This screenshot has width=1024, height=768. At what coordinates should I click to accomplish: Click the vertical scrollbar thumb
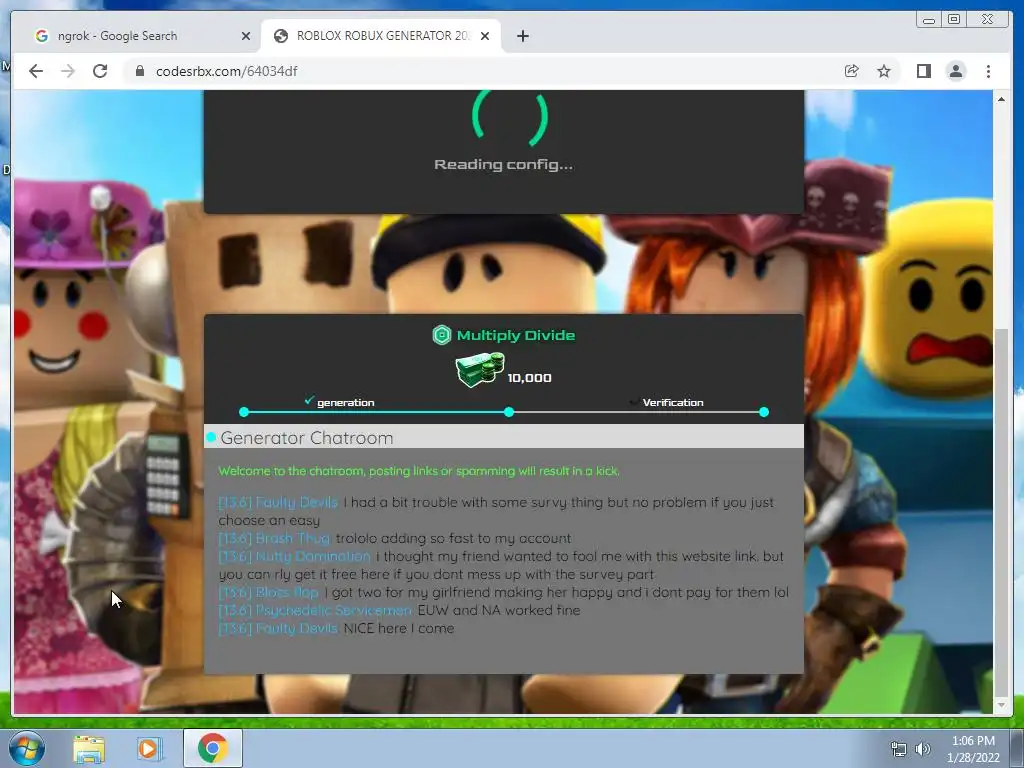pos(1001,513)
